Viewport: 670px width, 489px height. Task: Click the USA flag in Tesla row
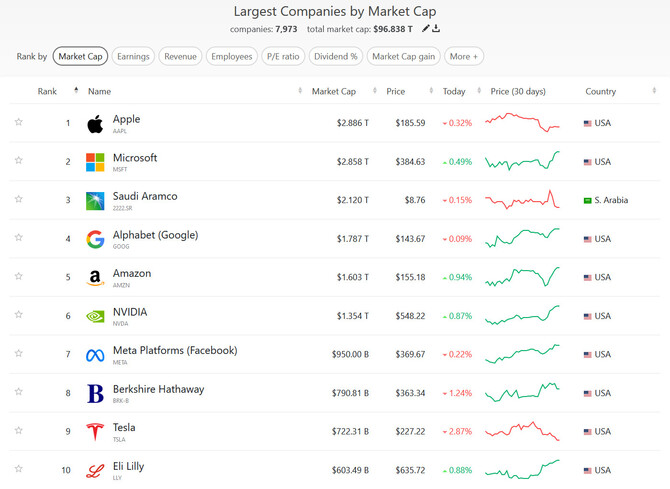[588, 432]
